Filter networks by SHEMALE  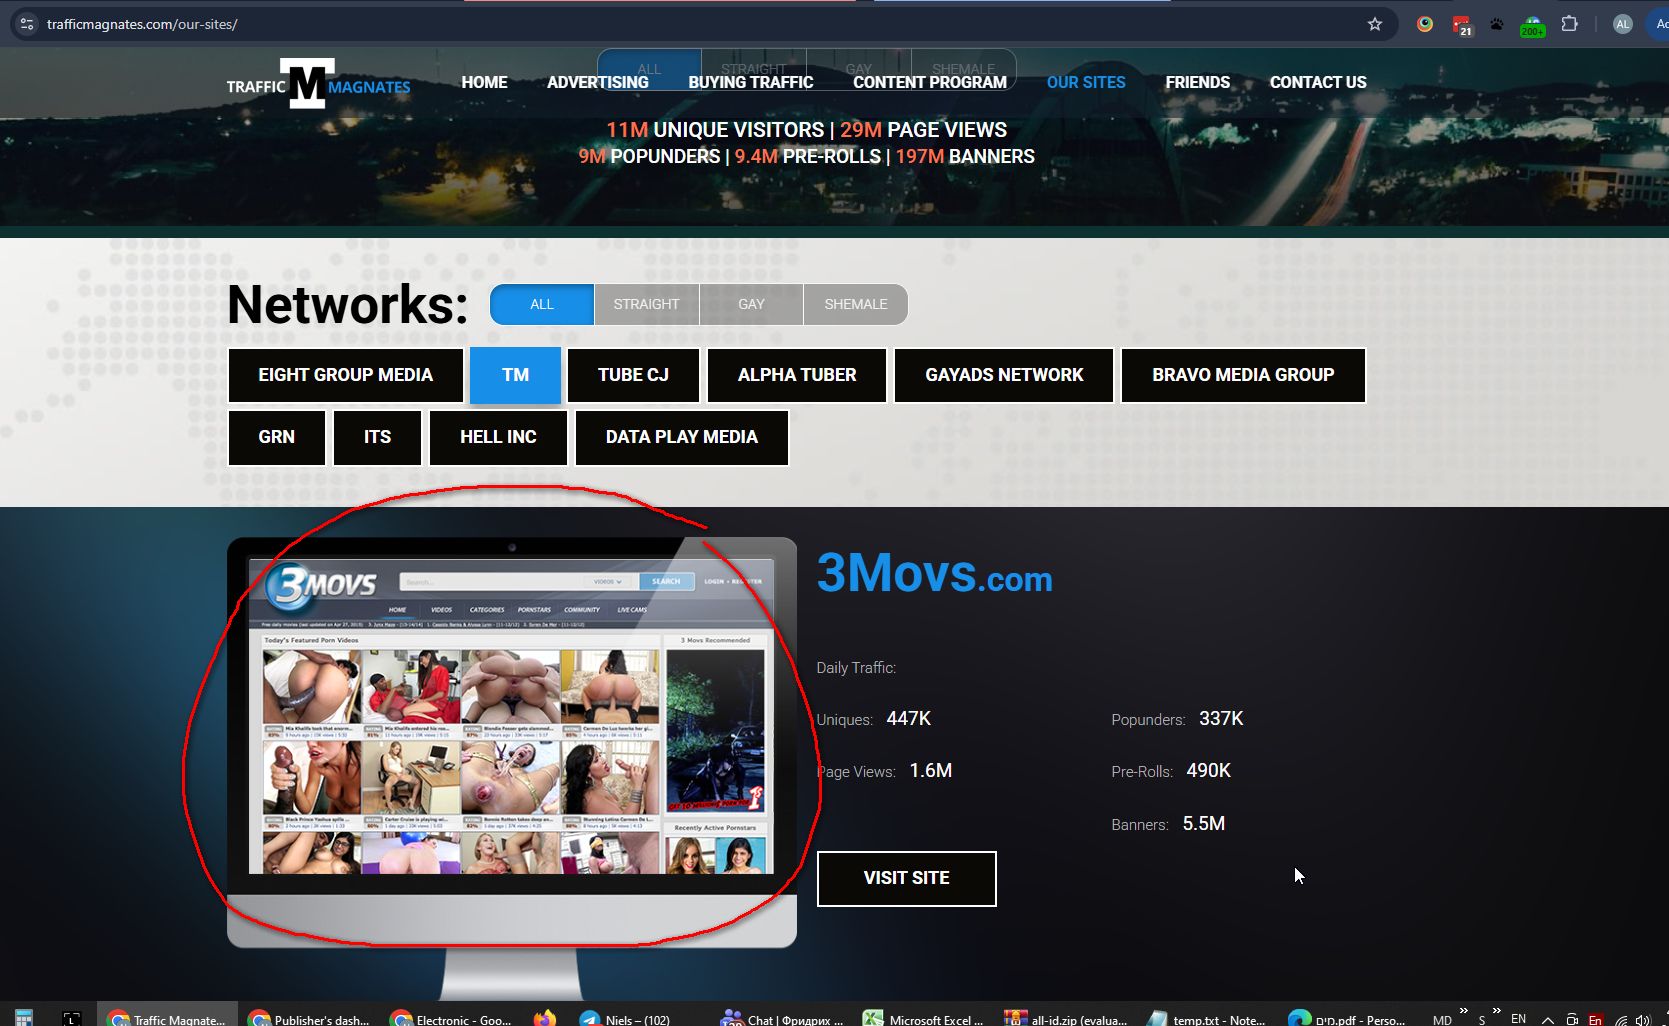tap(856, 304)
